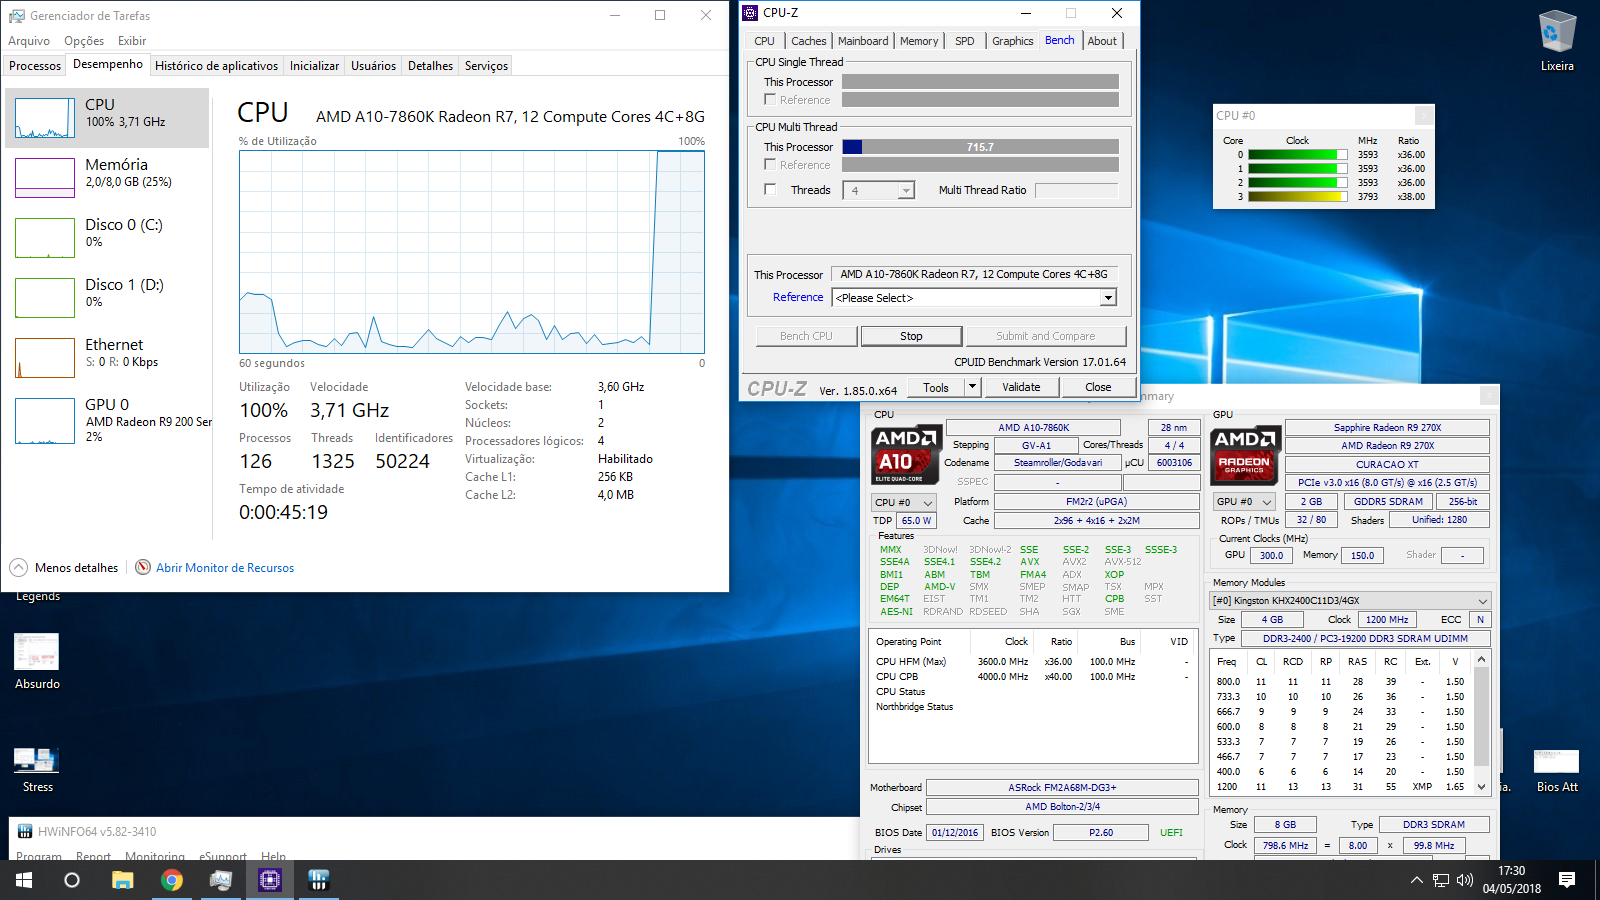Open the CPU #0 selector dropdown
Viewport: 1600px width, 900px height.
click(904, 502)
